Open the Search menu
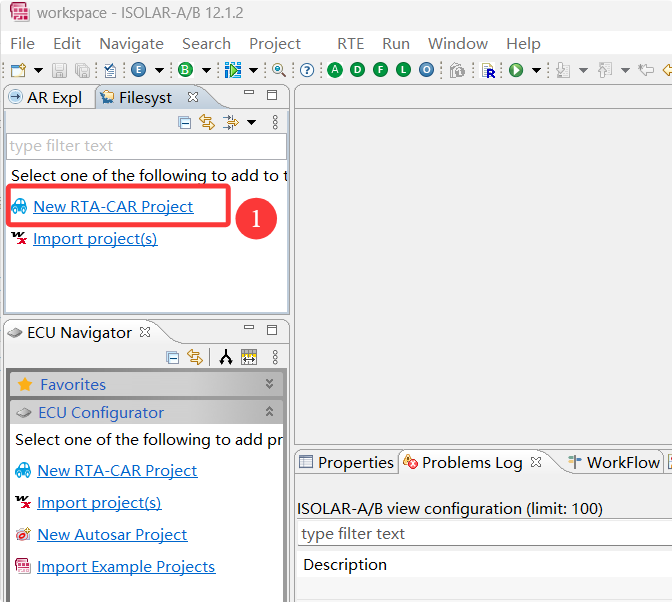Viewport: 672px width, 602px height. tap(207, 44)
